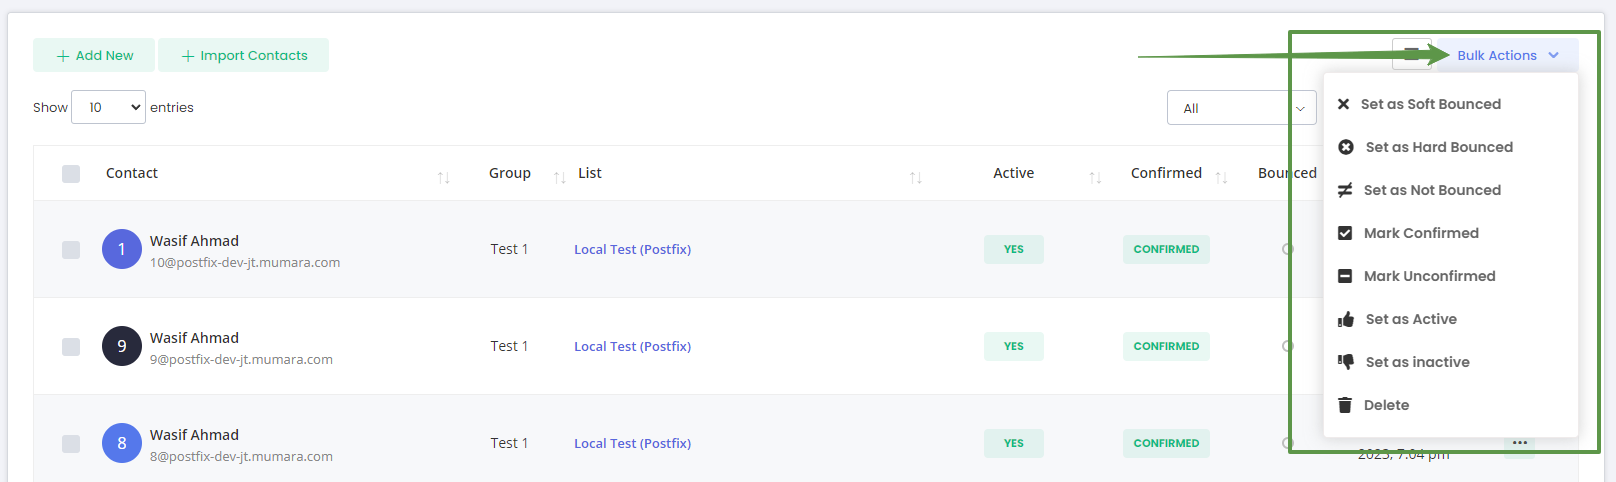Viewport: 1616px width, 482px height.
Task: Sort by the List column arrows
Action: point(915,177)
